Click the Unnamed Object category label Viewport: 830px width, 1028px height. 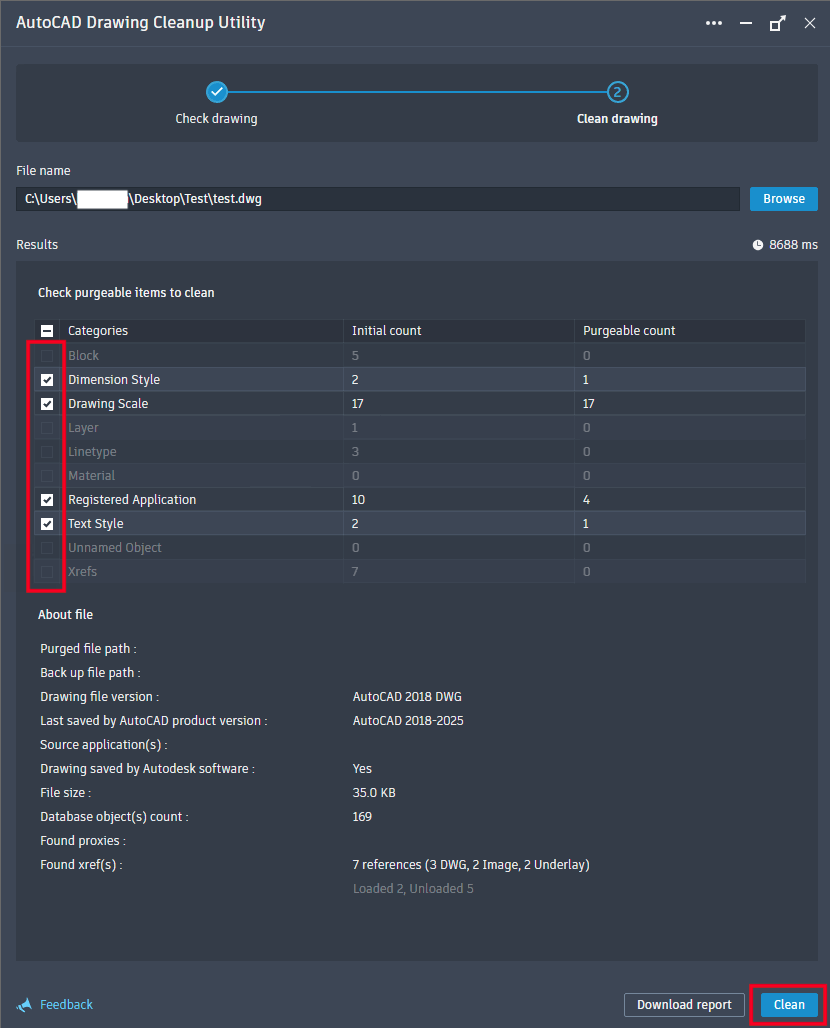[115, 547]
